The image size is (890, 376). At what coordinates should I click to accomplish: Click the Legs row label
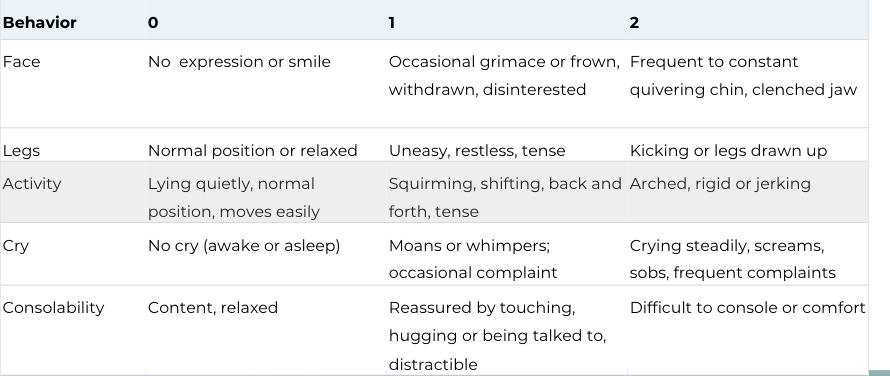tap(22, 151)
